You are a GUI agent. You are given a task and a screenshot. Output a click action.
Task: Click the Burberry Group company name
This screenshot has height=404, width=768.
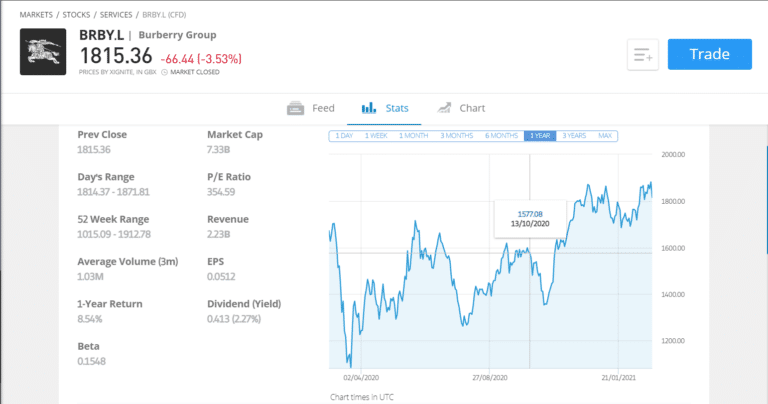tap(177, 35)
